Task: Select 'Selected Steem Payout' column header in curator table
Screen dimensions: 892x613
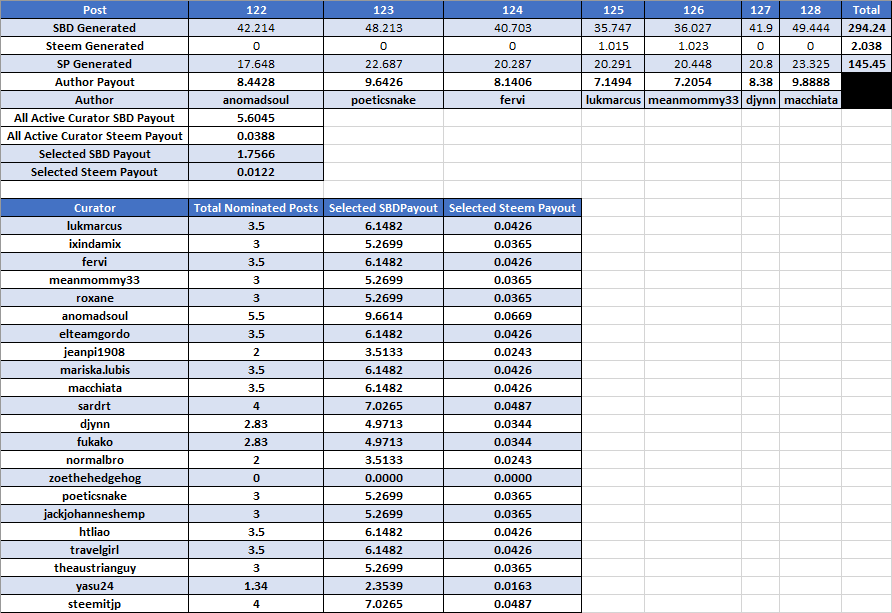Action: [513, 208]
